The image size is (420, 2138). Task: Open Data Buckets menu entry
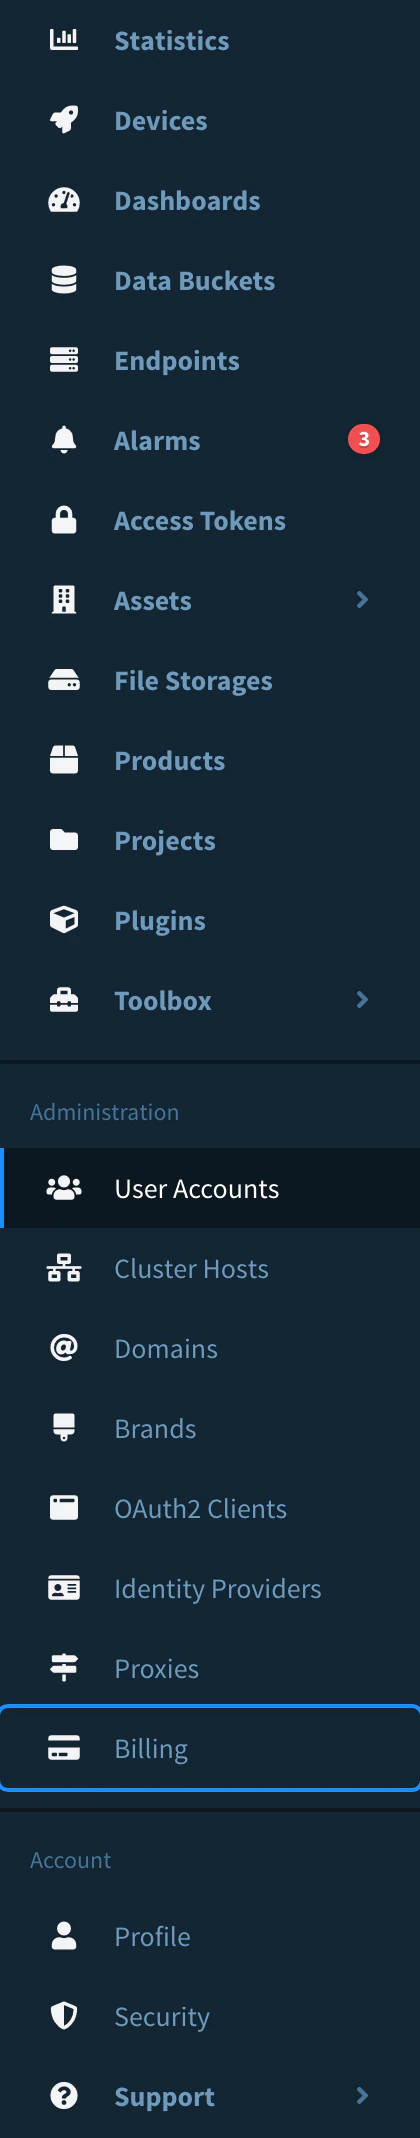pyautogui.click(x=210, y=280)
